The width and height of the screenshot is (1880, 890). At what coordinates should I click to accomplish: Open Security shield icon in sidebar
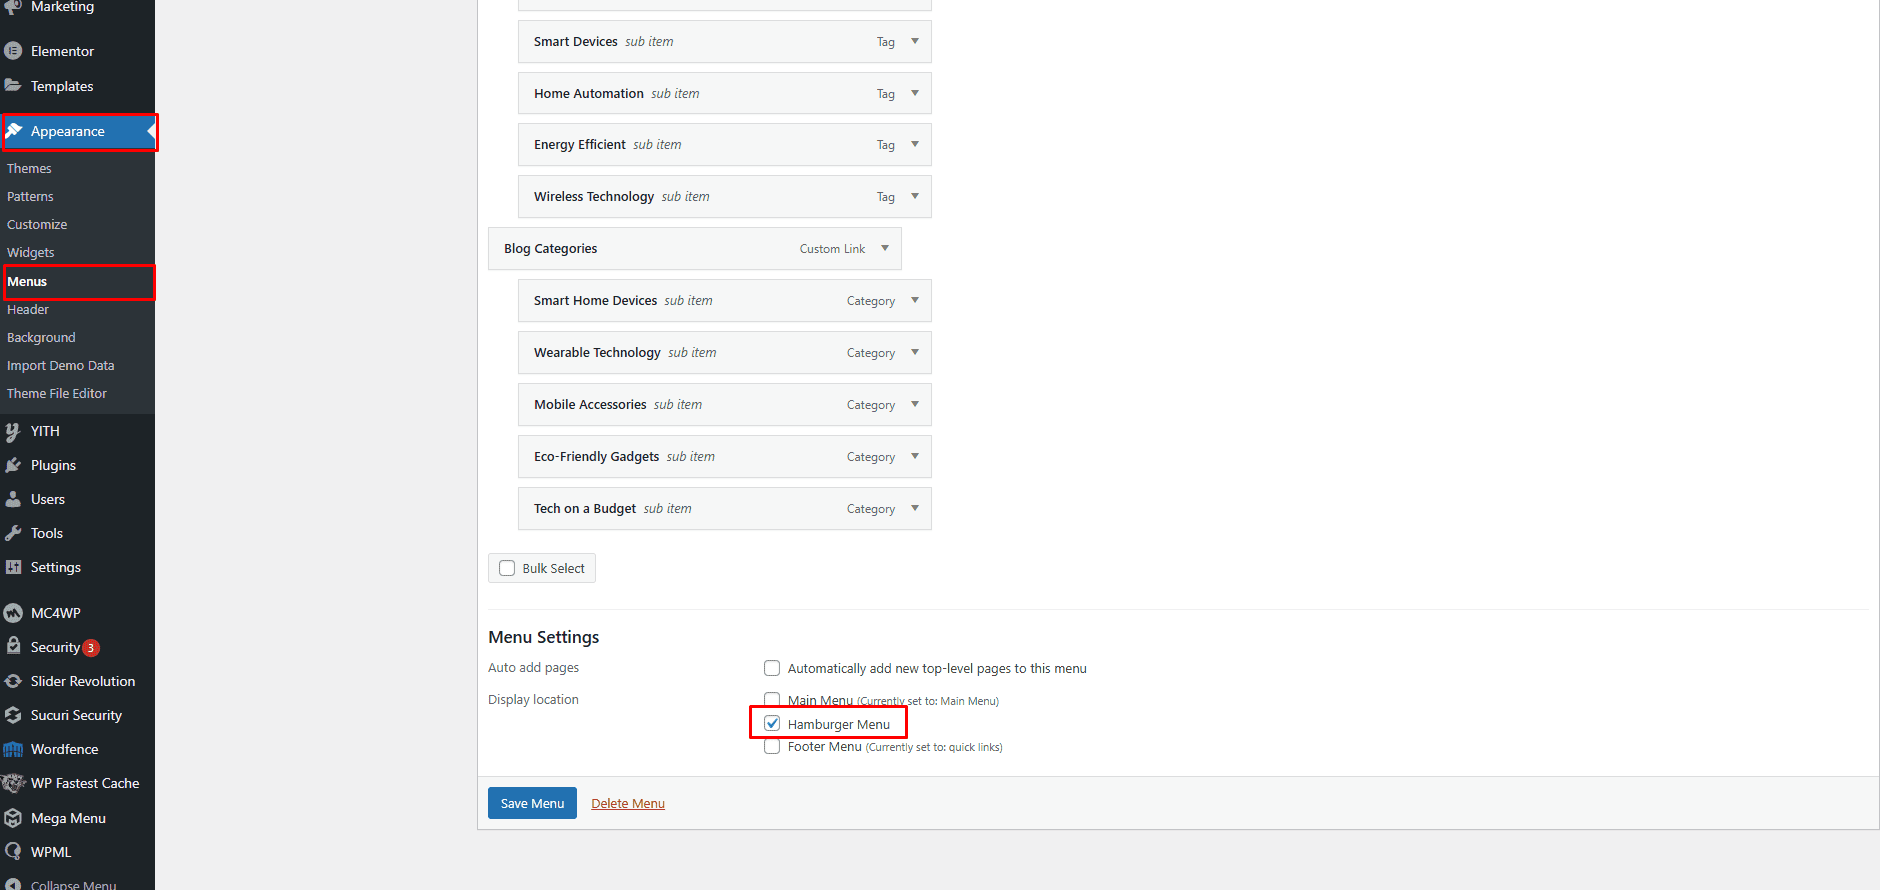(x=13, y=647)
